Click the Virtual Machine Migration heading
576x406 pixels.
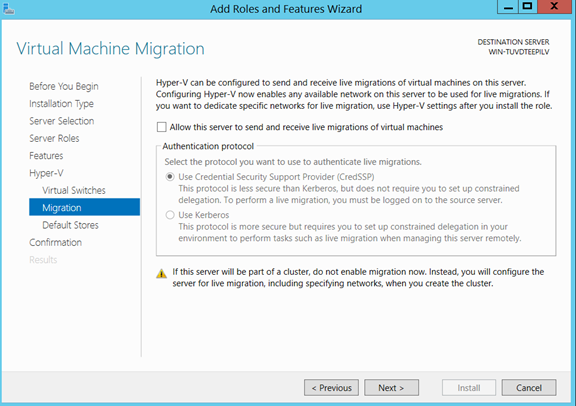pos(110,49)
